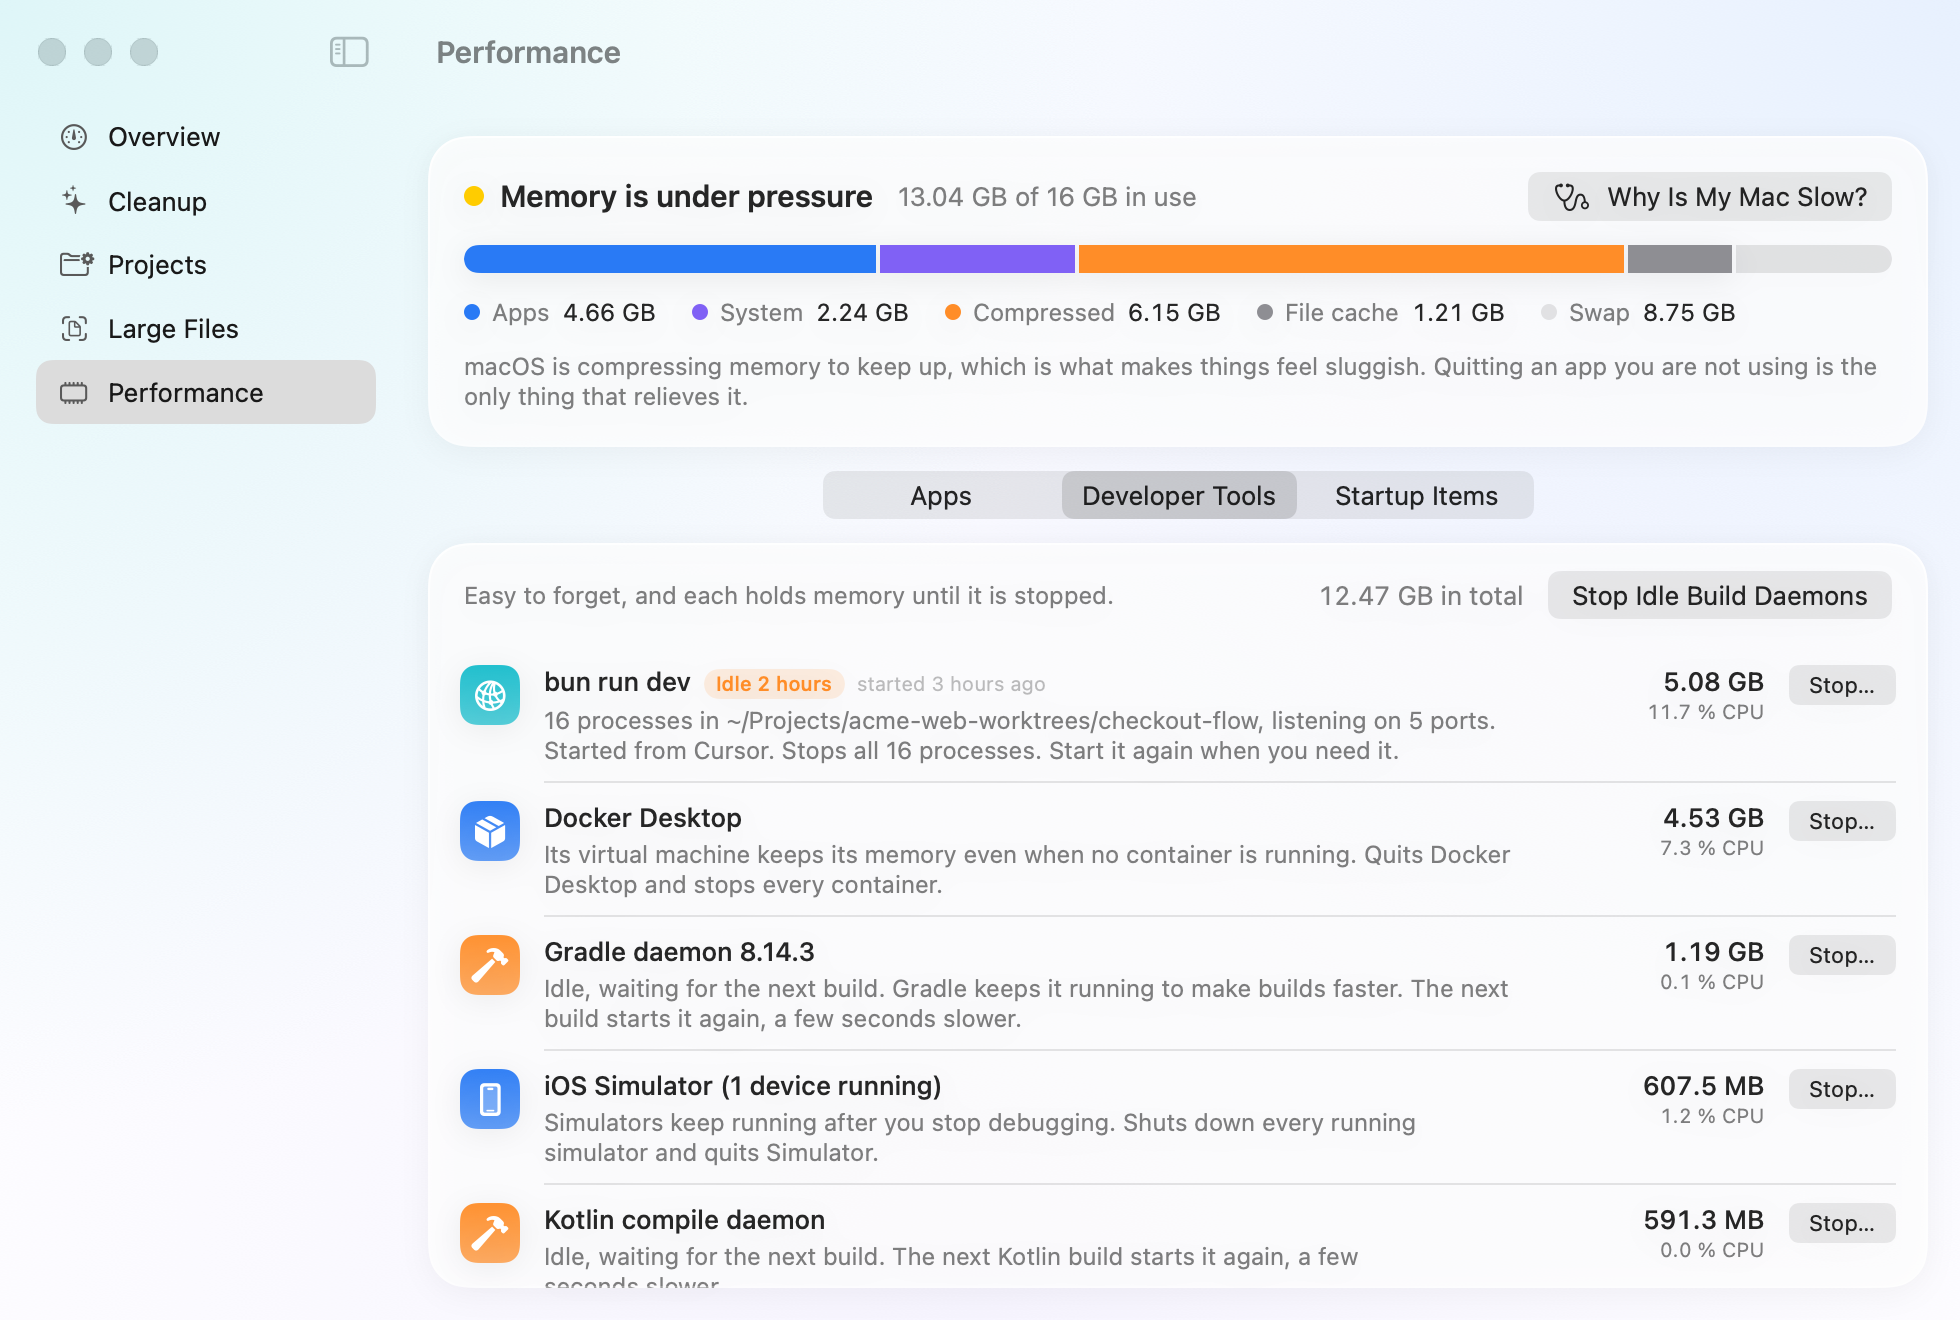Stop the iOS Simulator

pos(1842,1090)
